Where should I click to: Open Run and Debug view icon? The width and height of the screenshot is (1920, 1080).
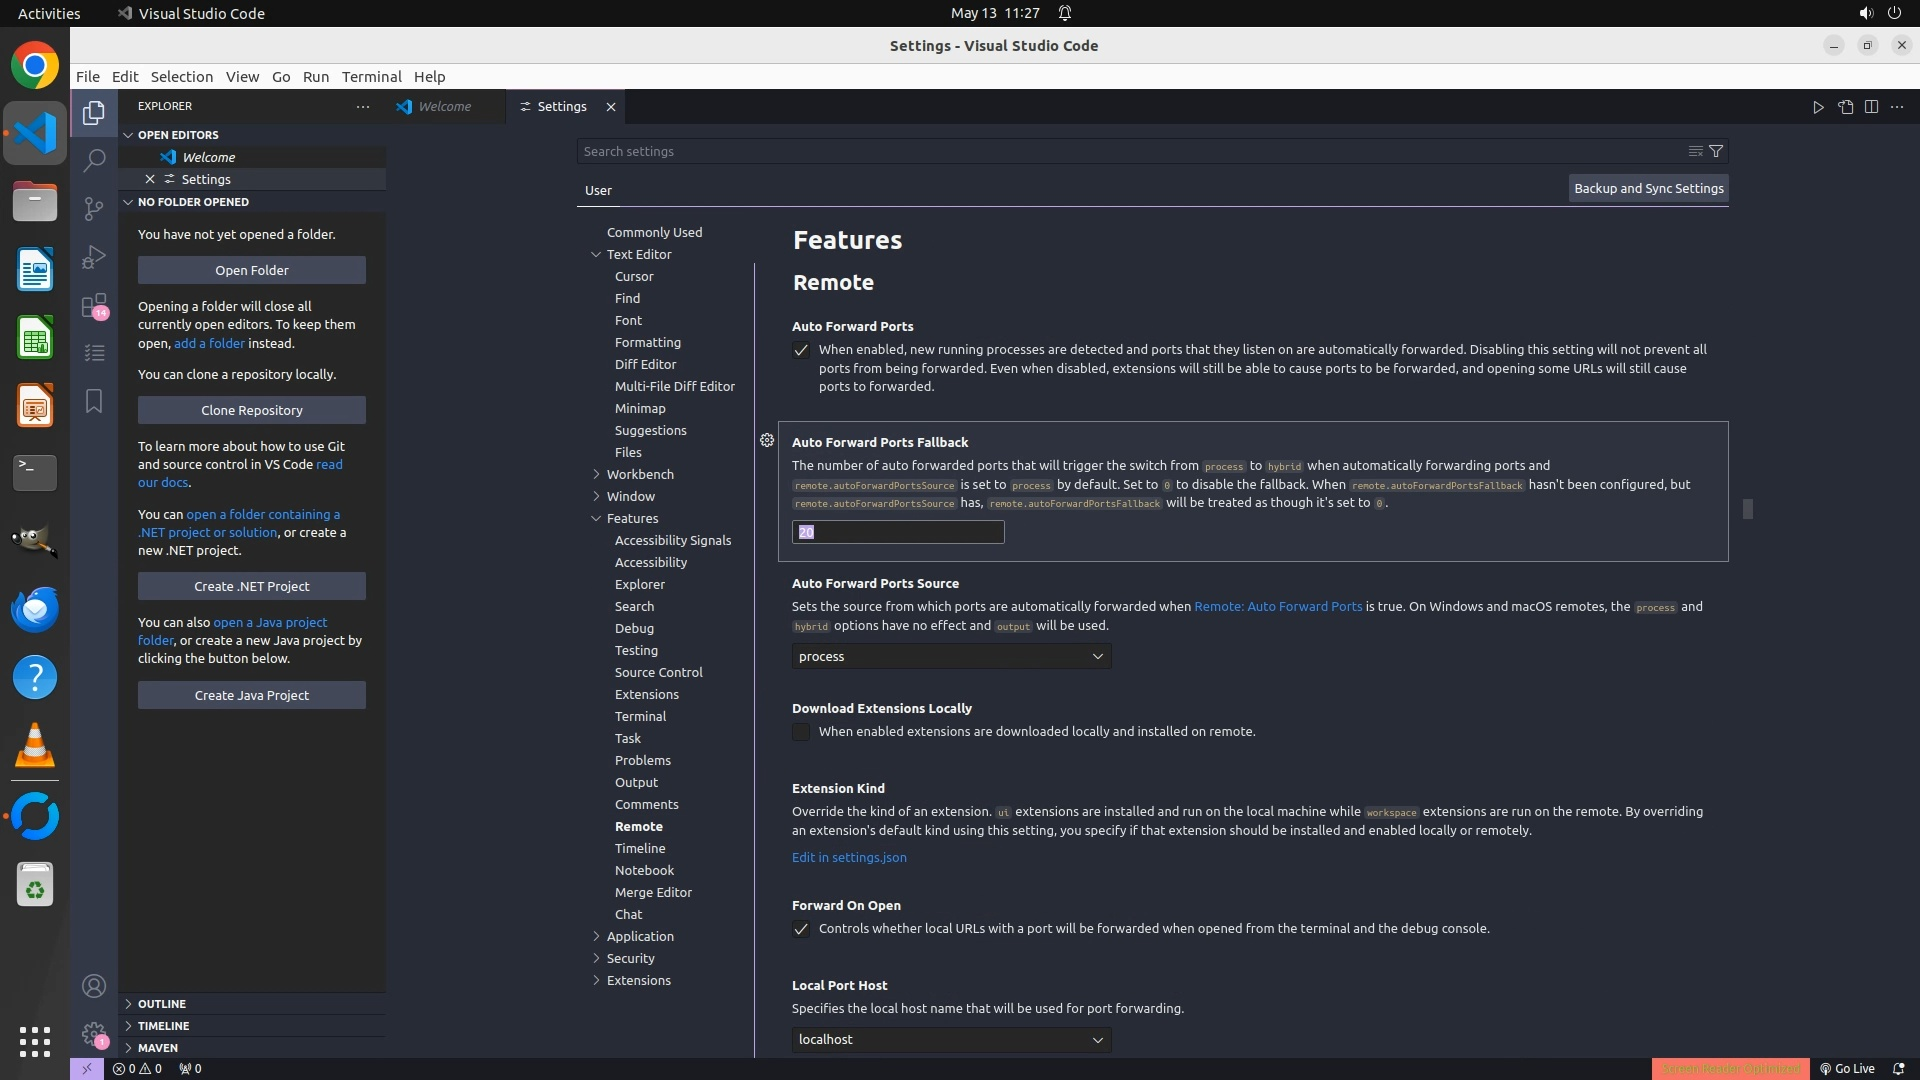coord(94,257)
